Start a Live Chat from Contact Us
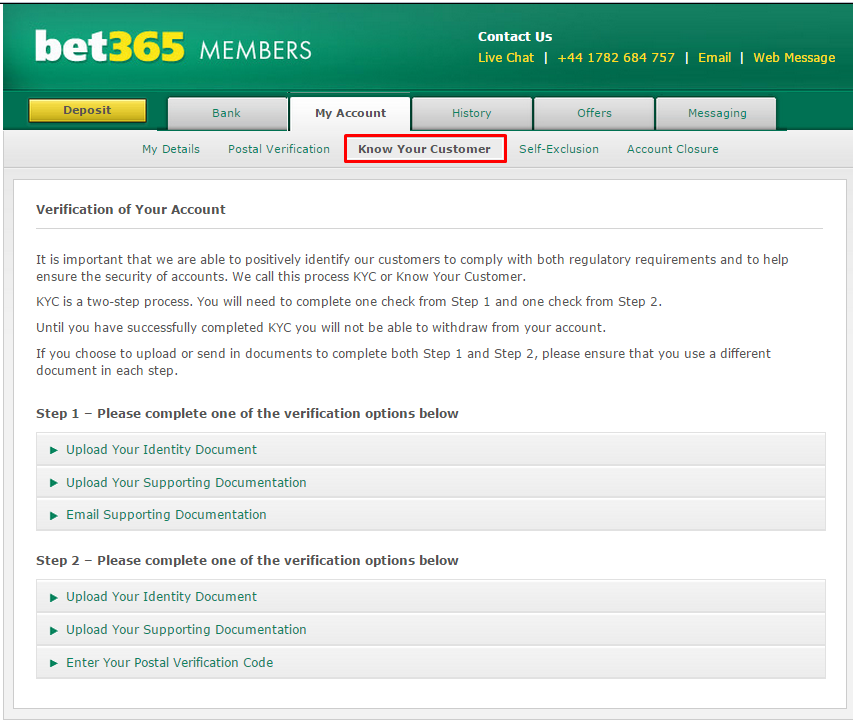 pyautogui.click(x=506, y=58)
